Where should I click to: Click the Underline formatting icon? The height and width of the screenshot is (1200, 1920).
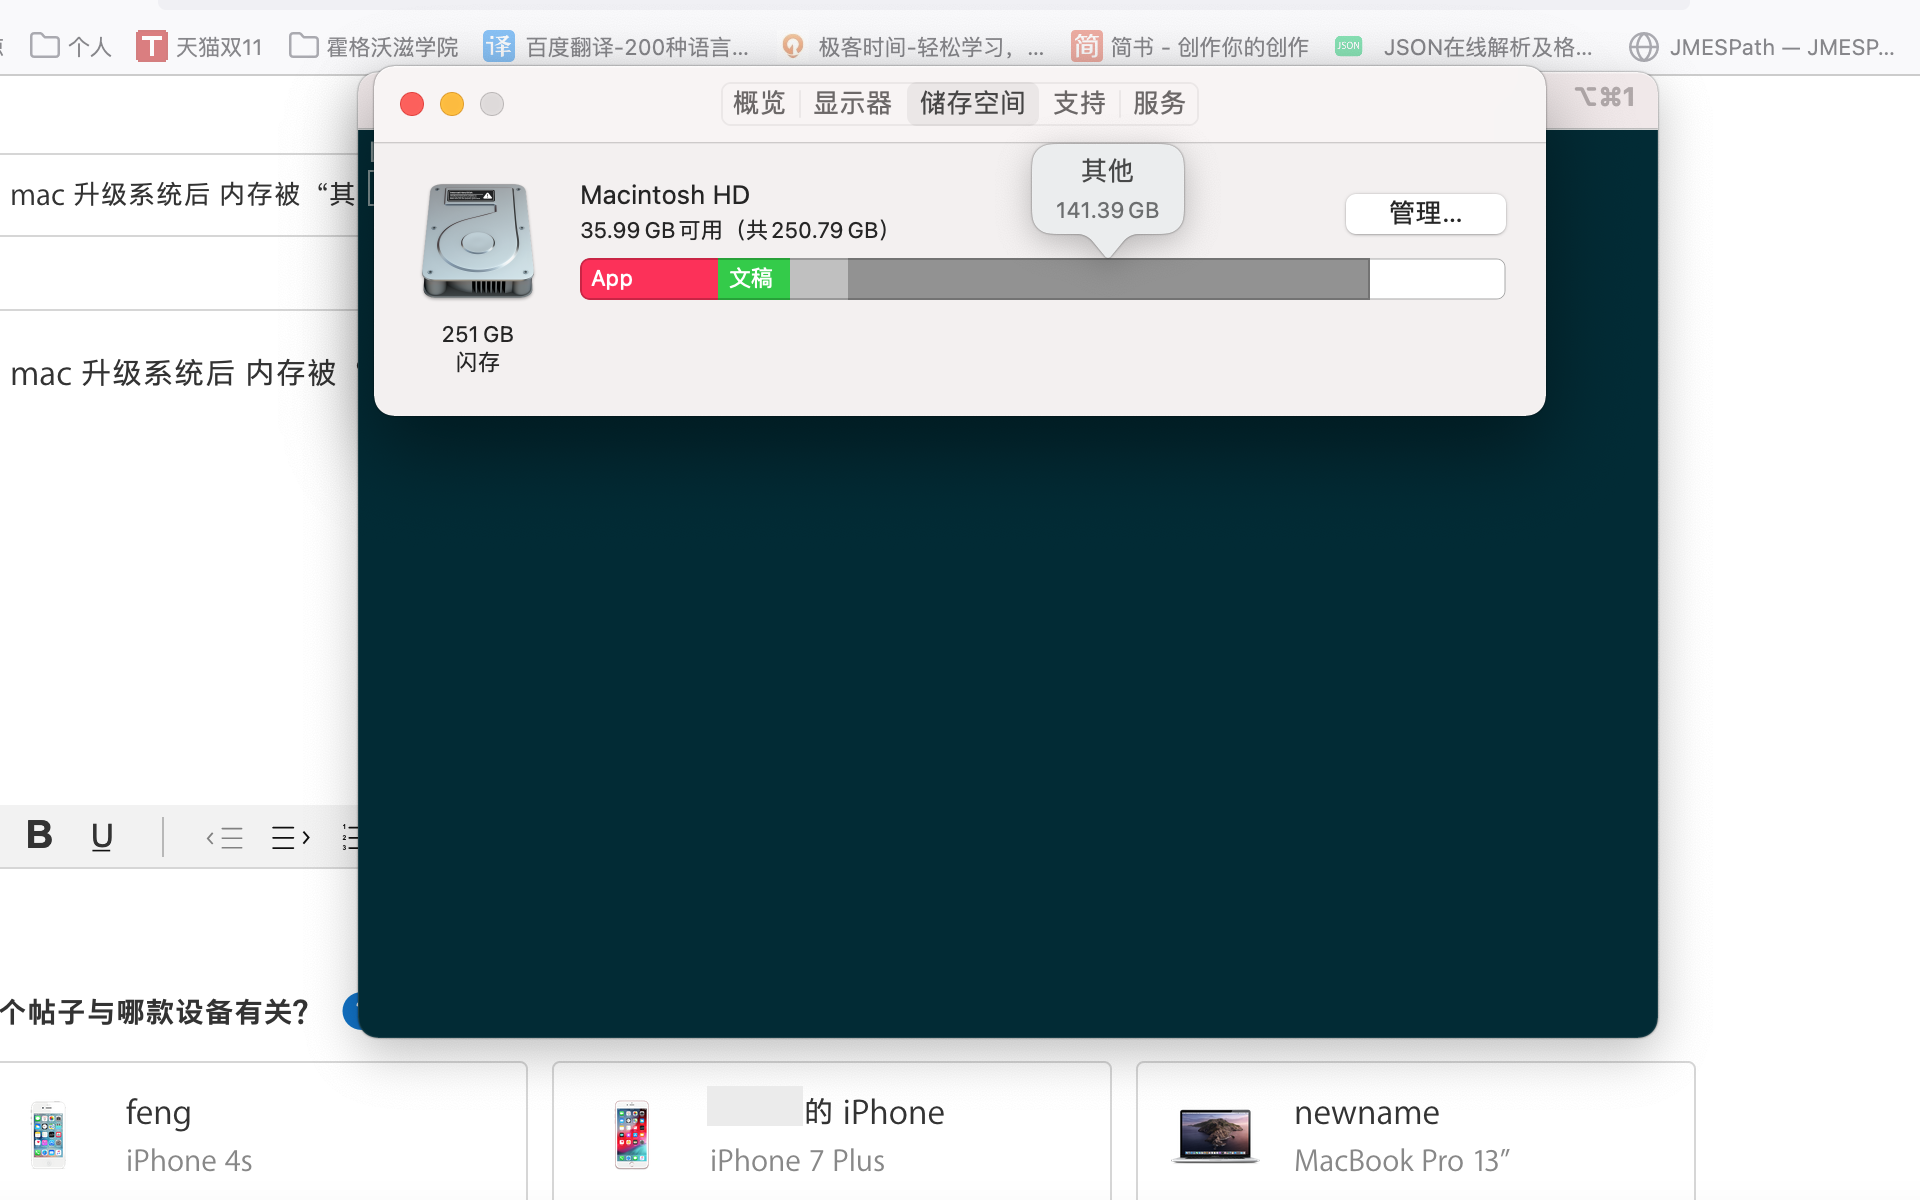tap(102, 836)
